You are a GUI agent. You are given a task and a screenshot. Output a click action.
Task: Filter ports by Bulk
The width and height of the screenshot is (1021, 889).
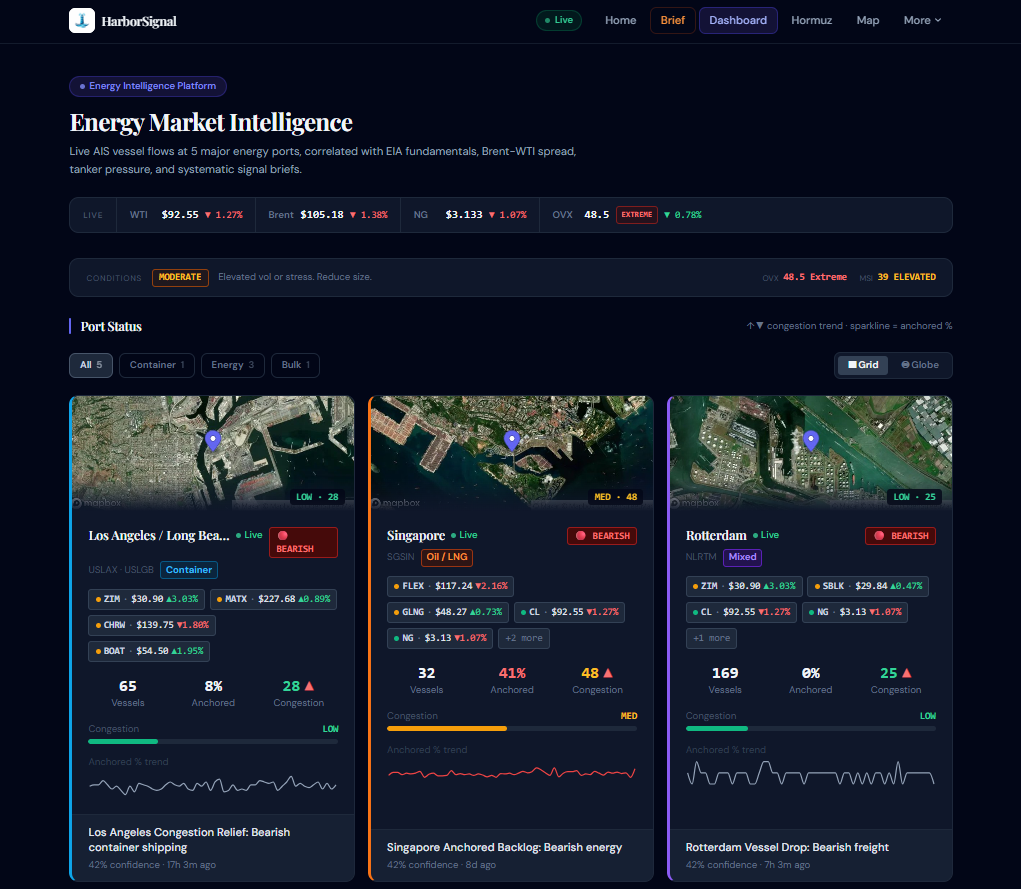[296, 365]
